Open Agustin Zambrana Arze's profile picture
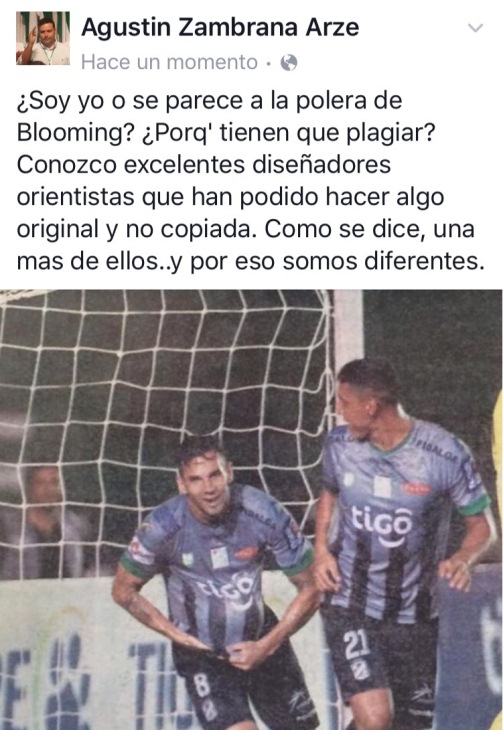503x730 pixels. (43, 38)
